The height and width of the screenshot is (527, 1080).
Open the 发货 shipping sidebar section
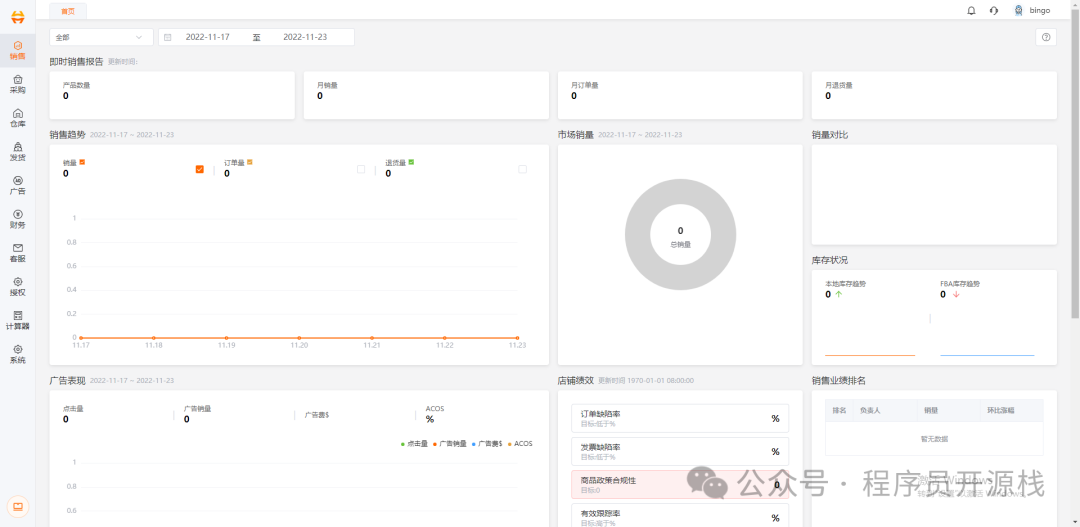pyautogui.click(x=18, y=152)
